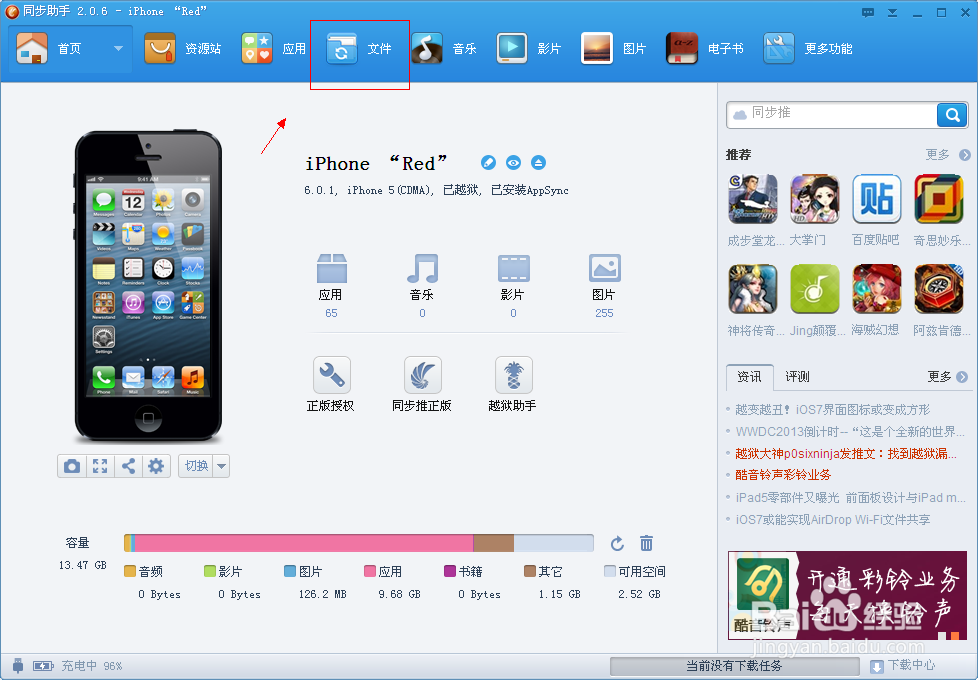Go to the 音乐 music tab in the toolbar
This screenshot has width=978, height=680.
[x=444, y=49]
